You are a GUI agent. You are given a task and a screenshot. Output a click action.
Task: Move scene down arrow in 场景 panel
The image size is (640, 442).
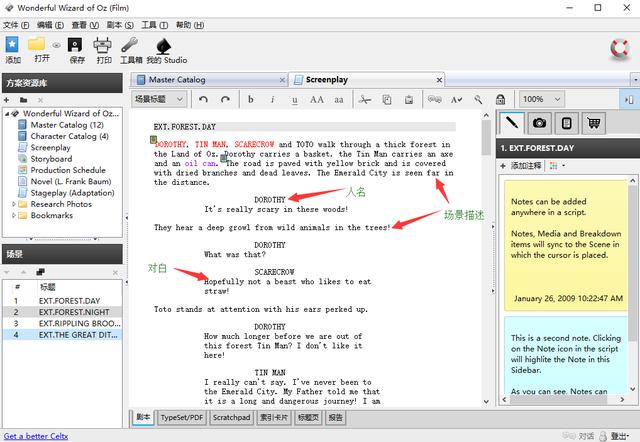click(x=7, y=272)
